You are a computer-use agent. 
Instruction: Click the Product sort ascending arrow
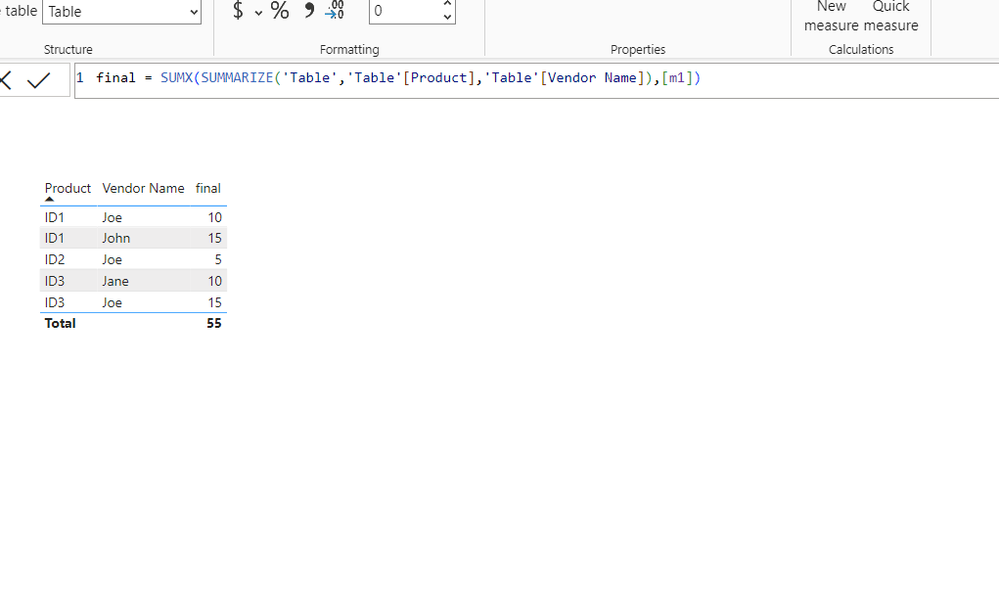(49, 199)
